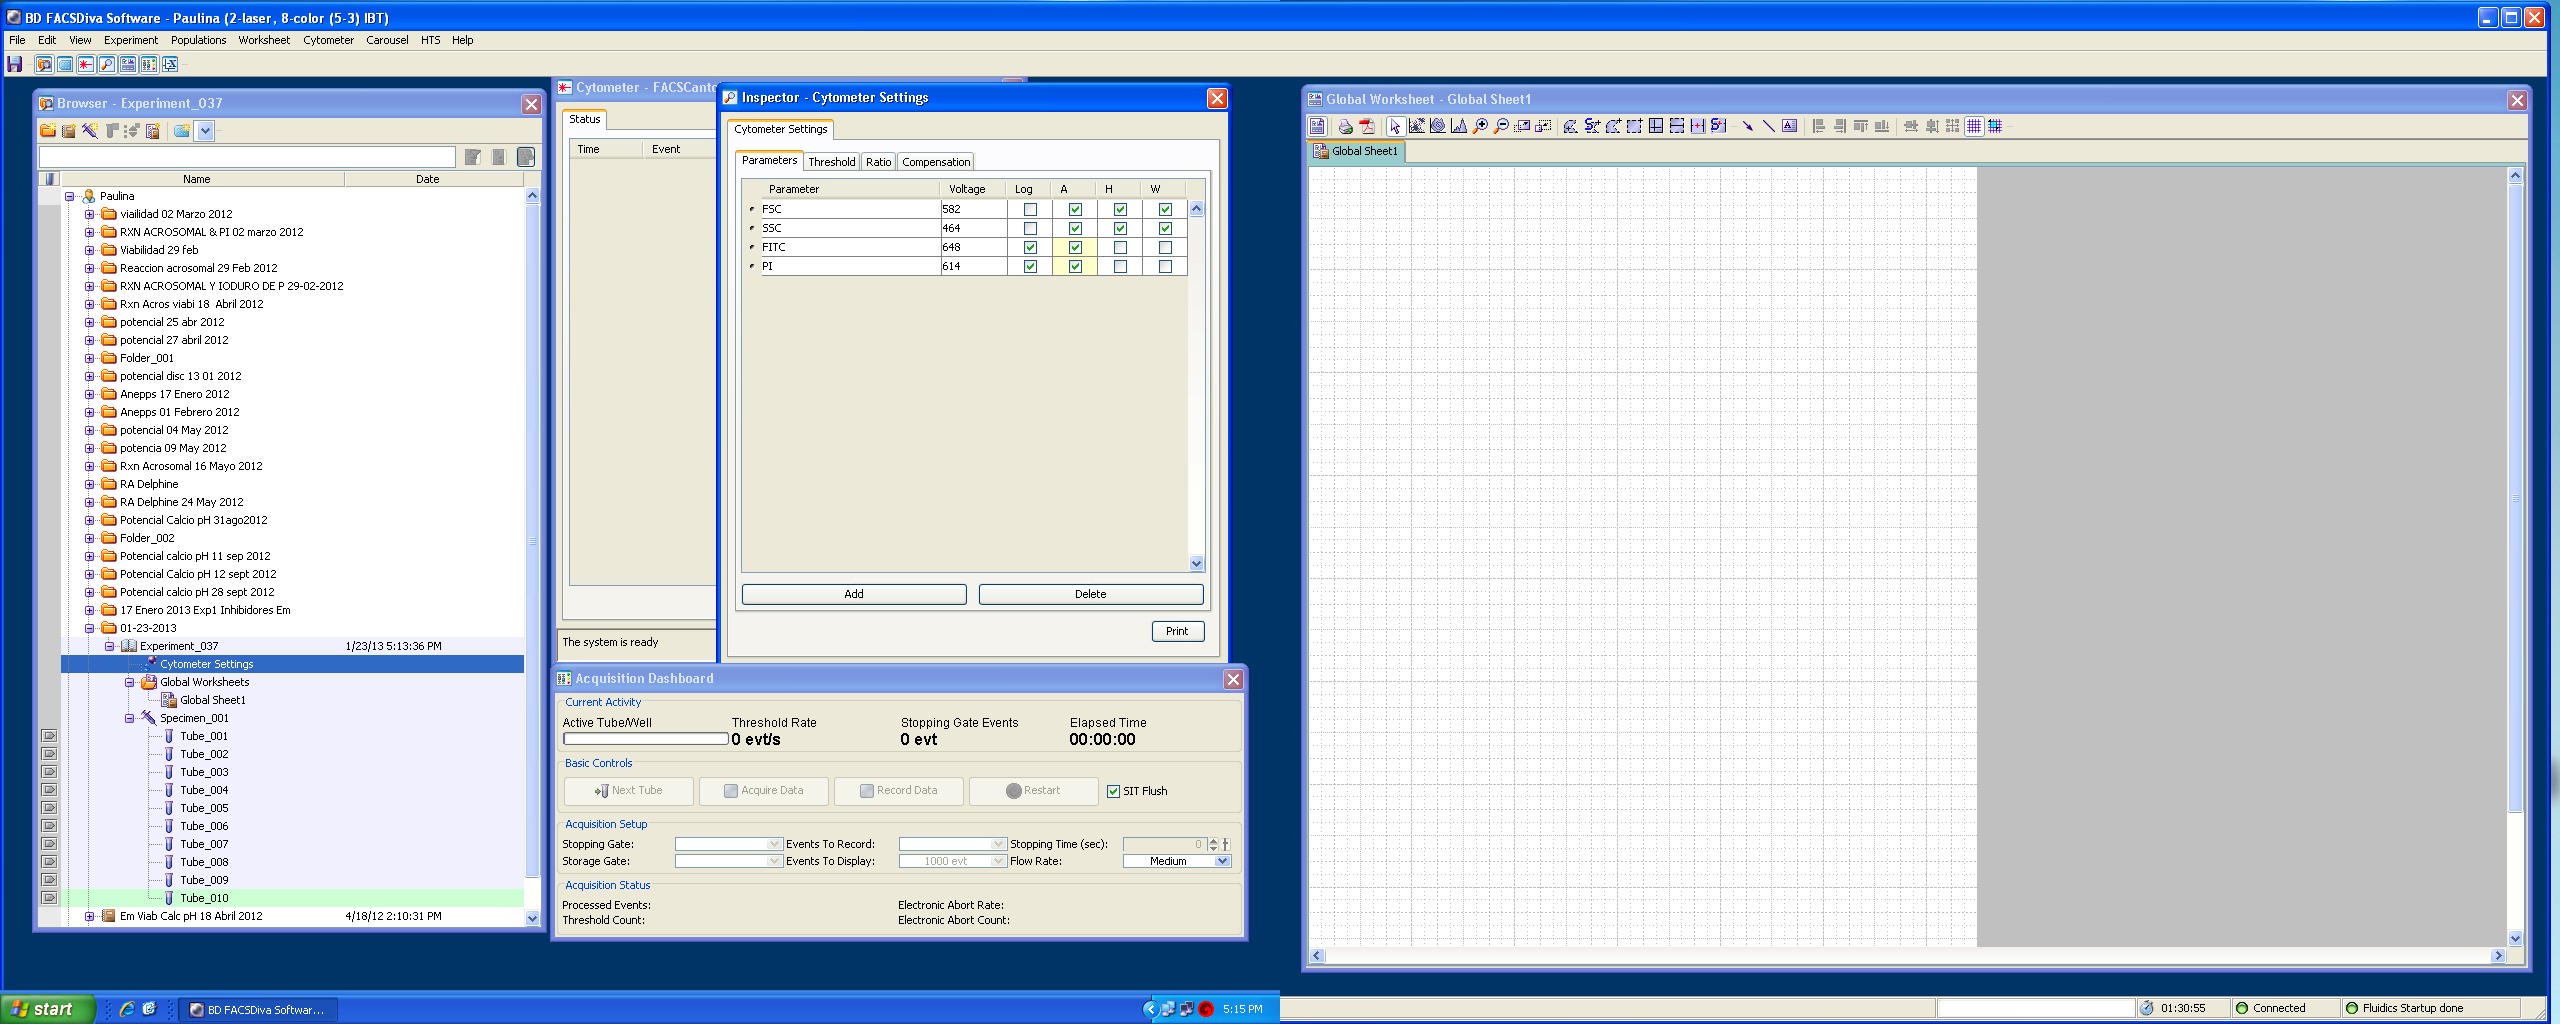Collapse the Specimen_001 tree node

point(130,718)
